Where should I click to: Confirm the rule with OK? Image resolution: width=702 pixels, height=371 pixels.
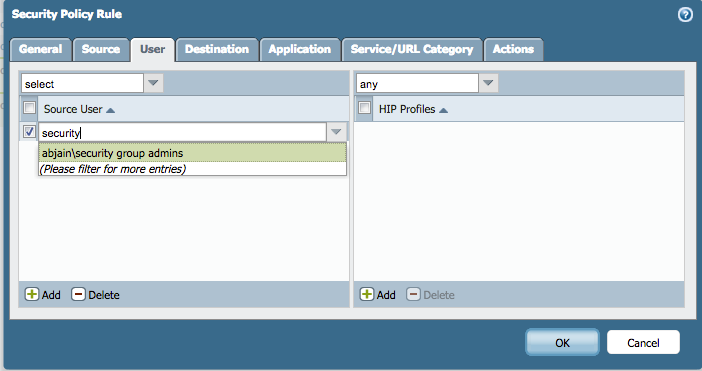coord(562,342)
